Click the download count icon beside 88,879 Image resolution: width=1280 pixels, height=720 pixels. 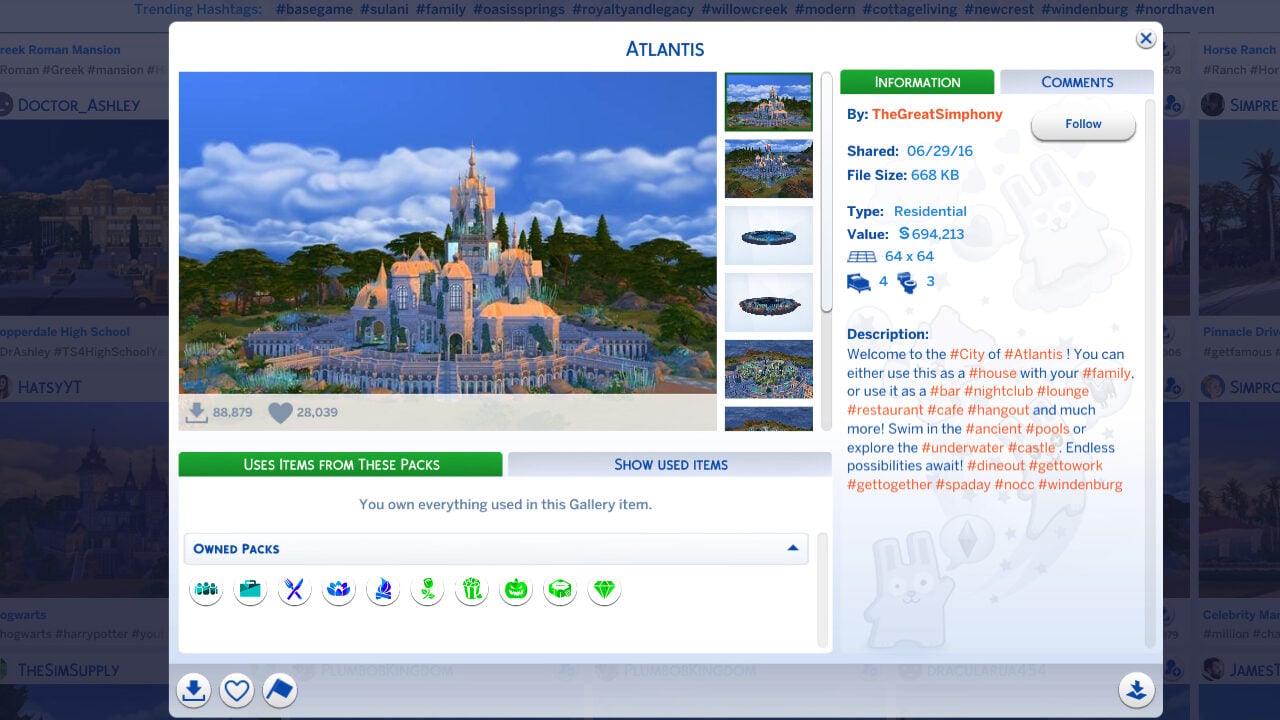tap(197, 412)
